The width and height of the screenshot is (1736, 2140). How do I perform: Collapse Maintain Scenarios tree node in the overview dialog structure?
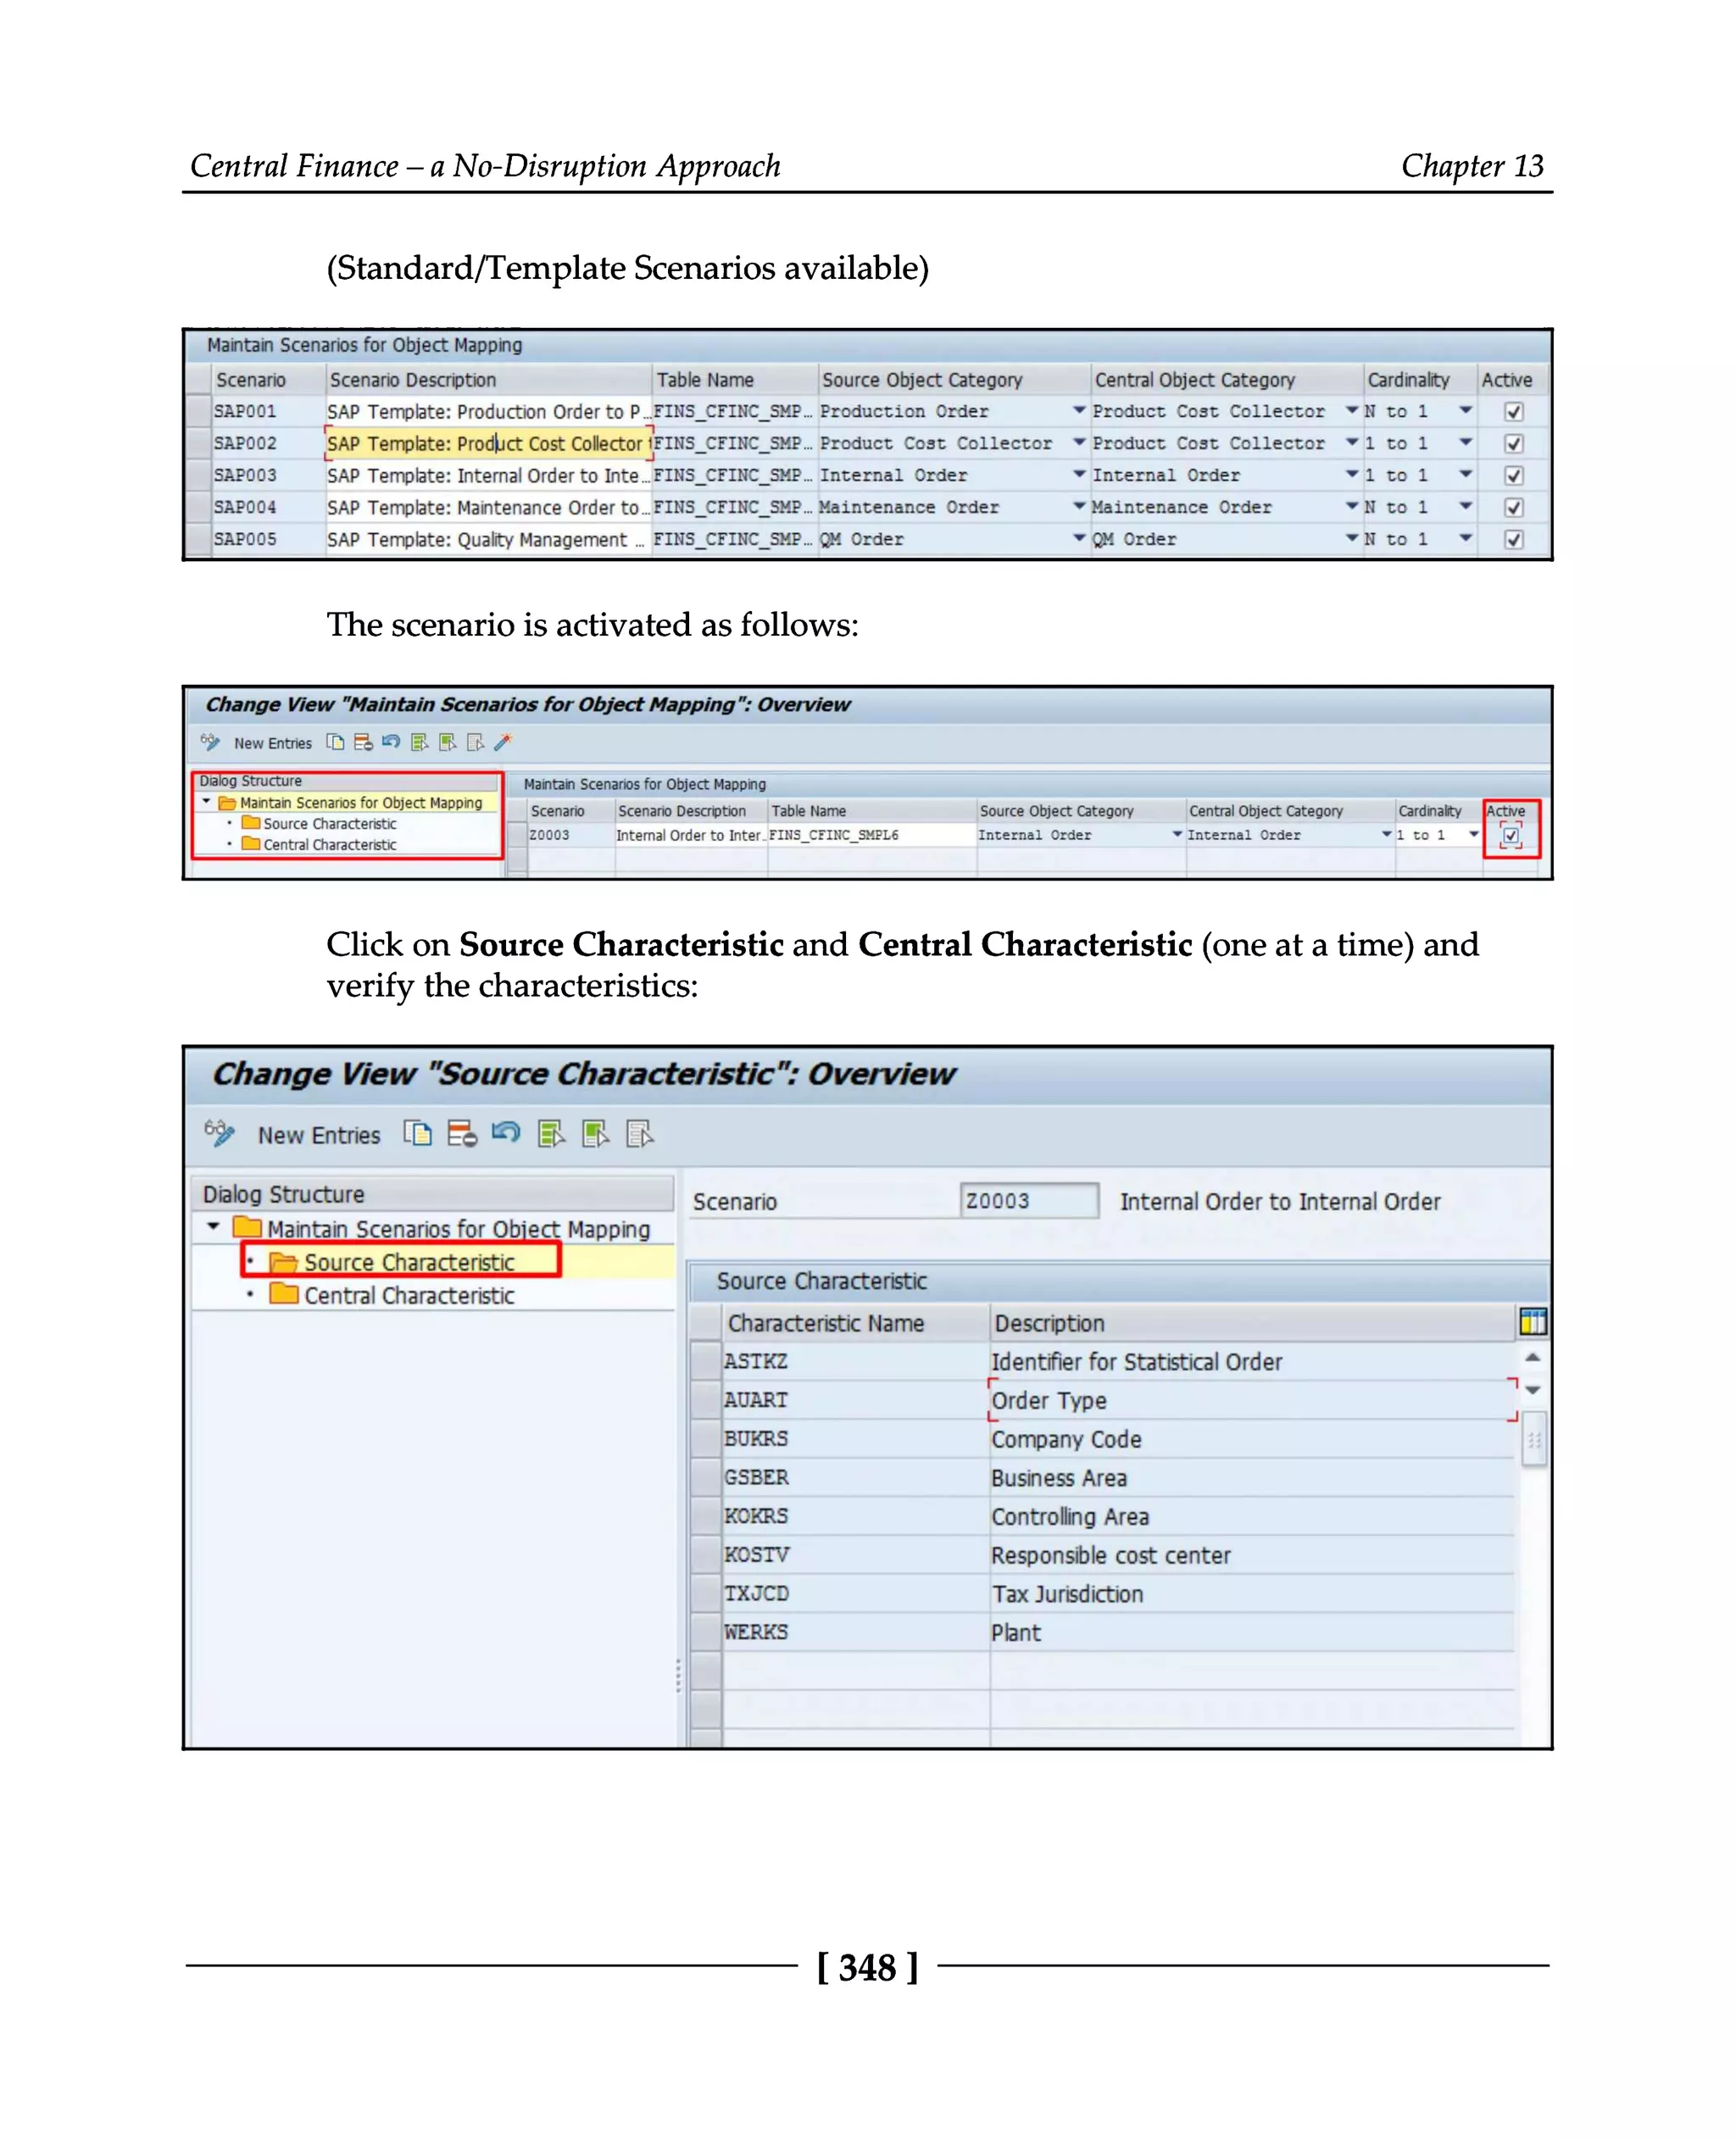coord(207,802)
